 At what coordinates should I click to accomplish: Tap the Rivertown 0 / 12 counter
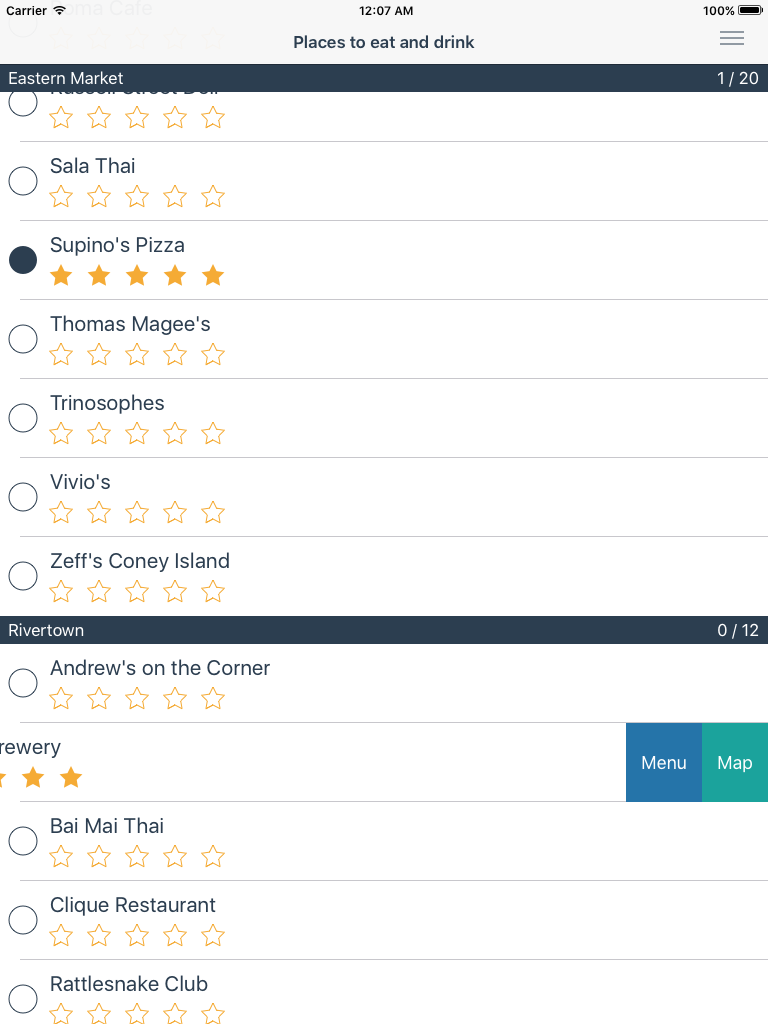[x=738, y=630]
